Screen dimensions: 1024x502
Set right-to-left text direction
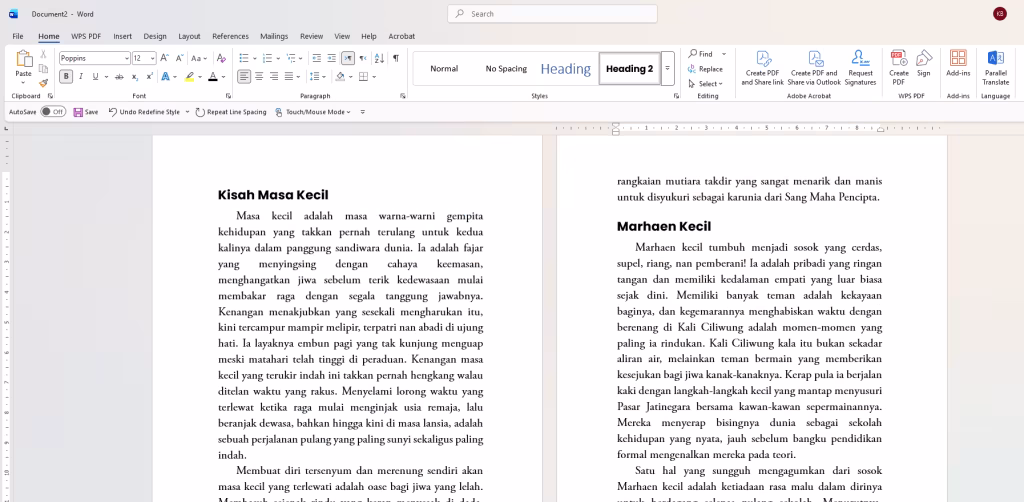click(362, 58)
